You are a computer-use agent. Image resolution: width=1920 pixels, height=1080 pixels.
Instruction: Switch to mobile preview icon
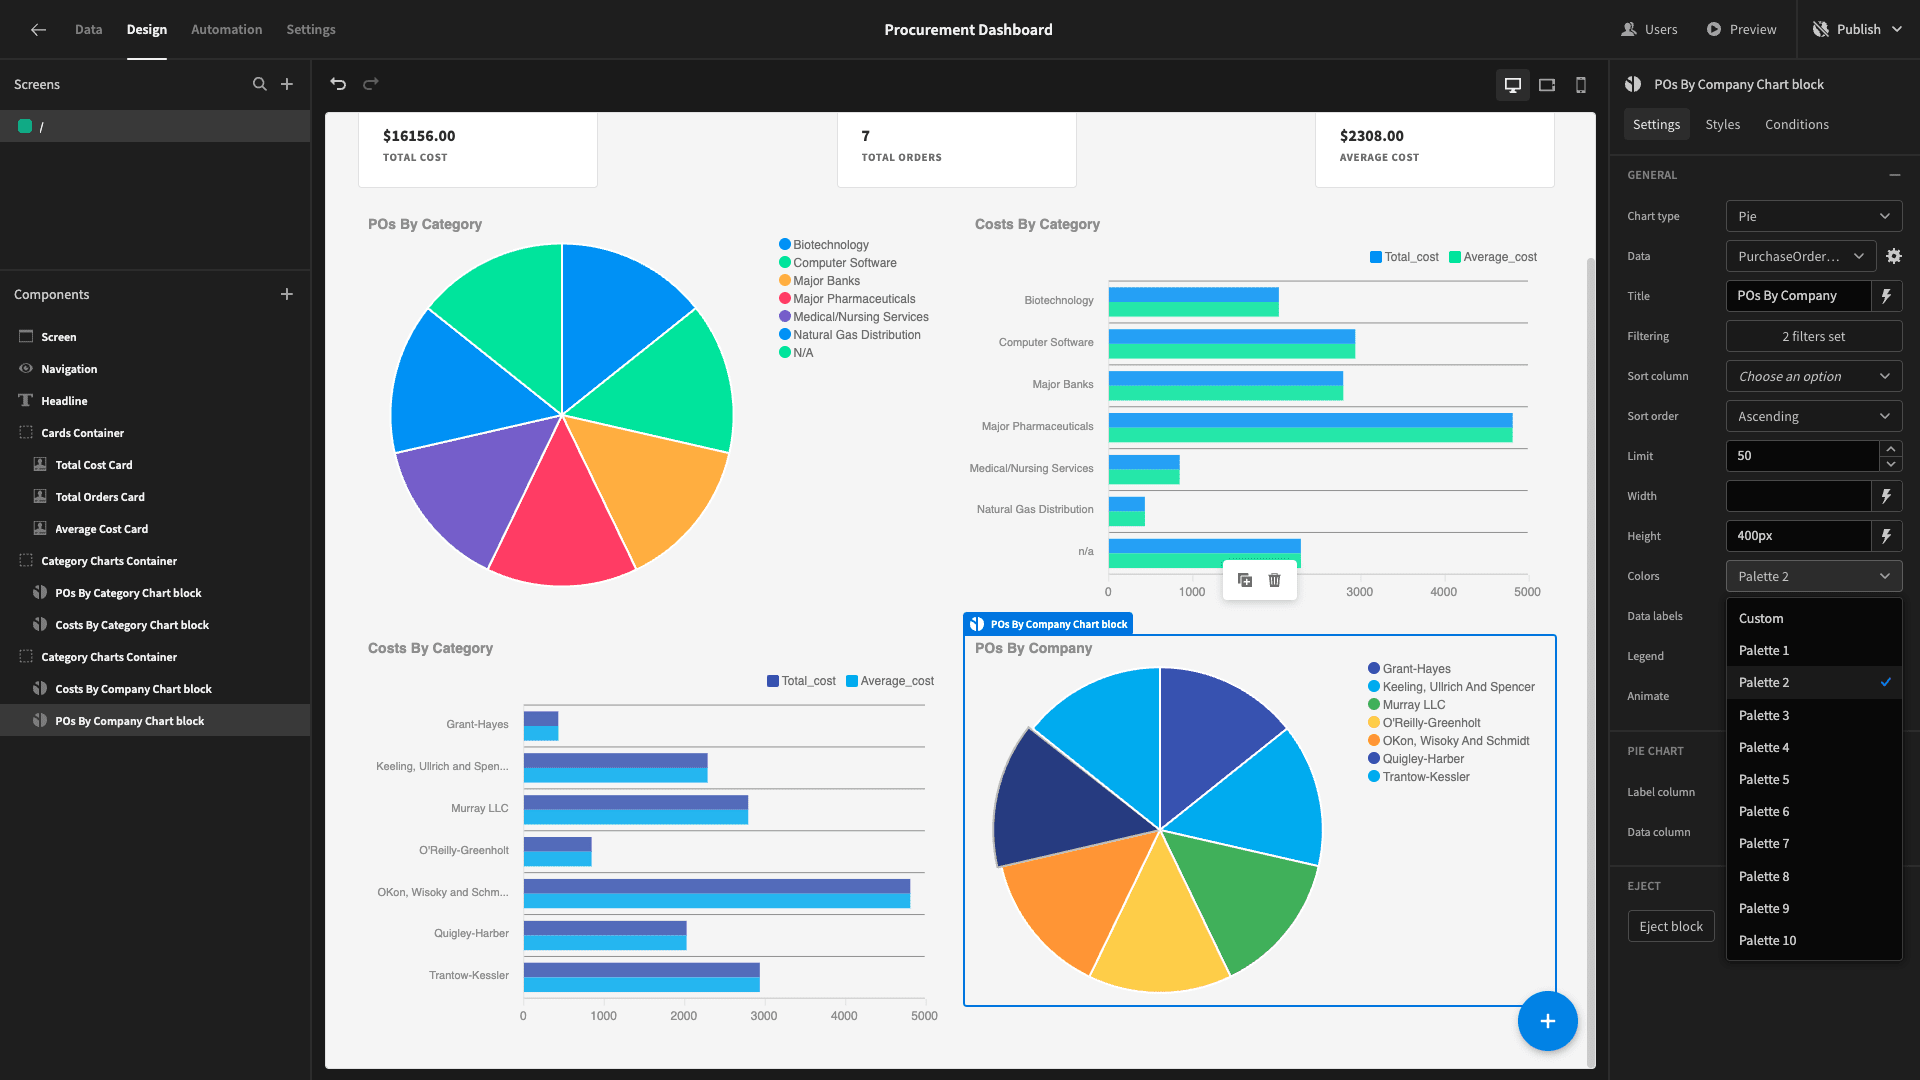(1581, 85)
